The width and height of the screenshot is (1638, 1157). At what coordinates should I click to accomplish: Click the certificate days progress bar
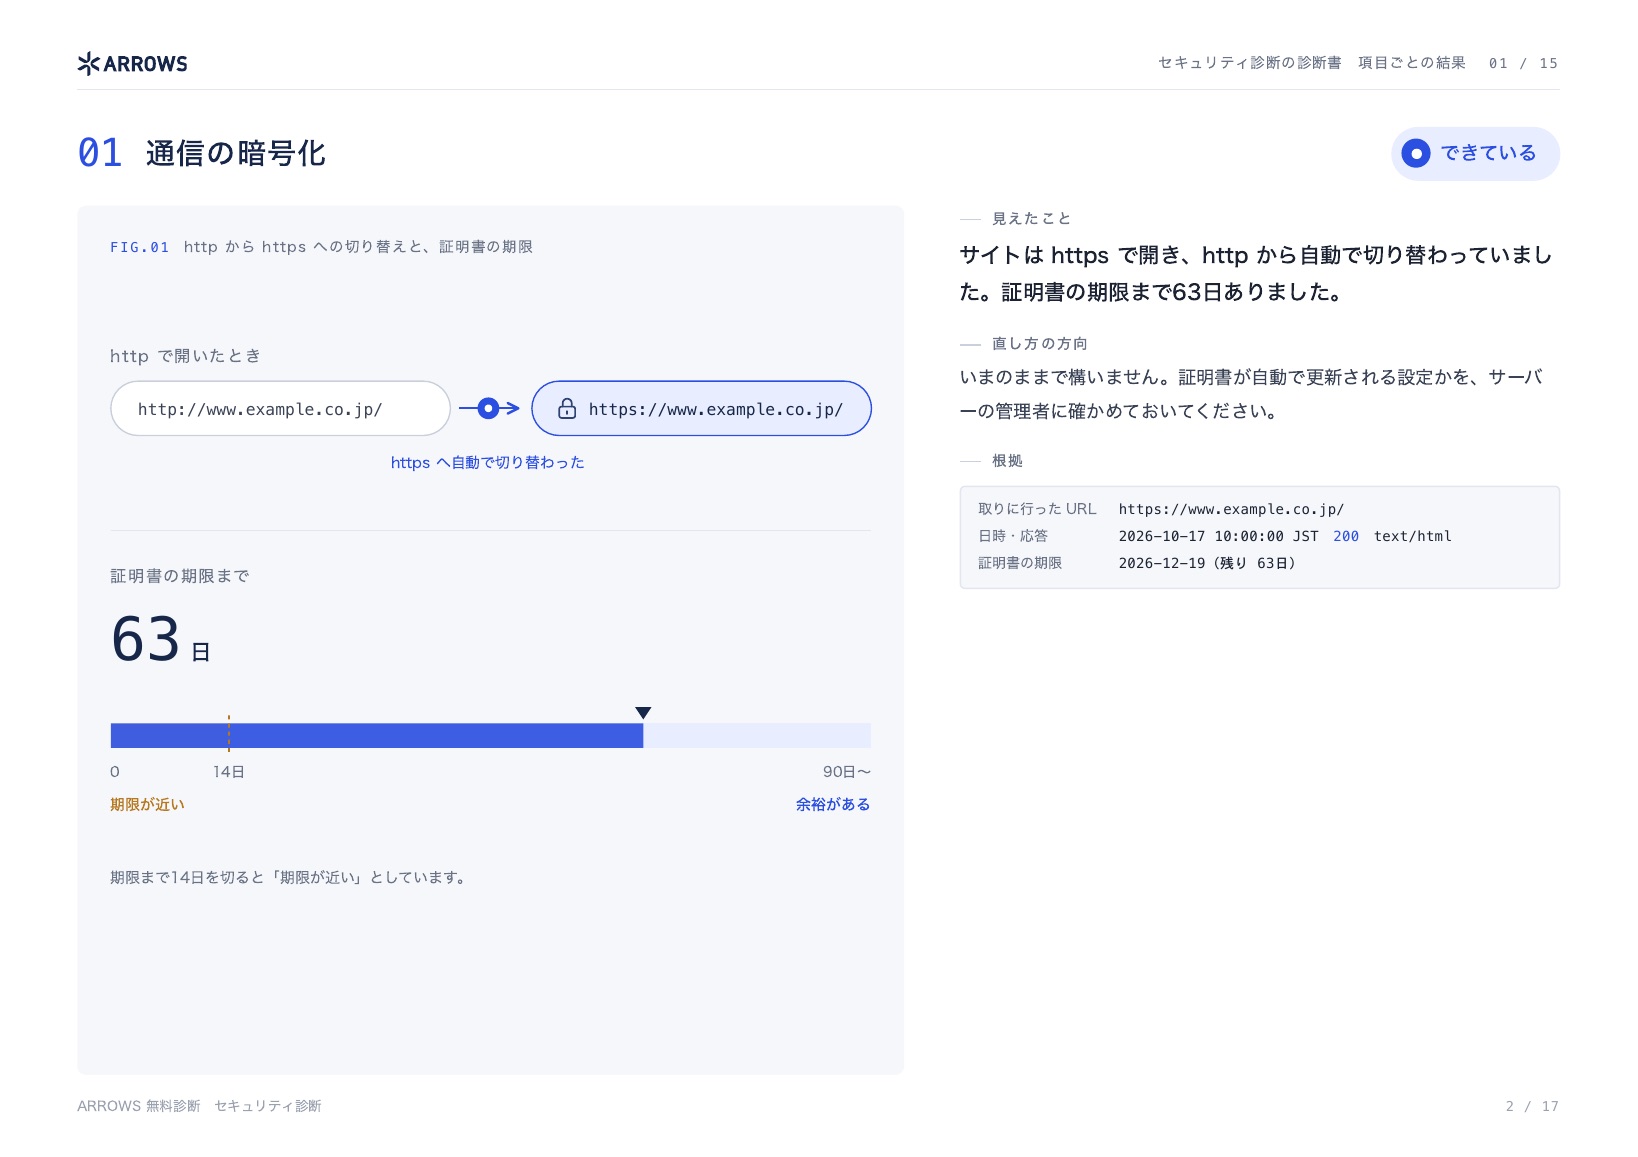(x=490, y=736)
